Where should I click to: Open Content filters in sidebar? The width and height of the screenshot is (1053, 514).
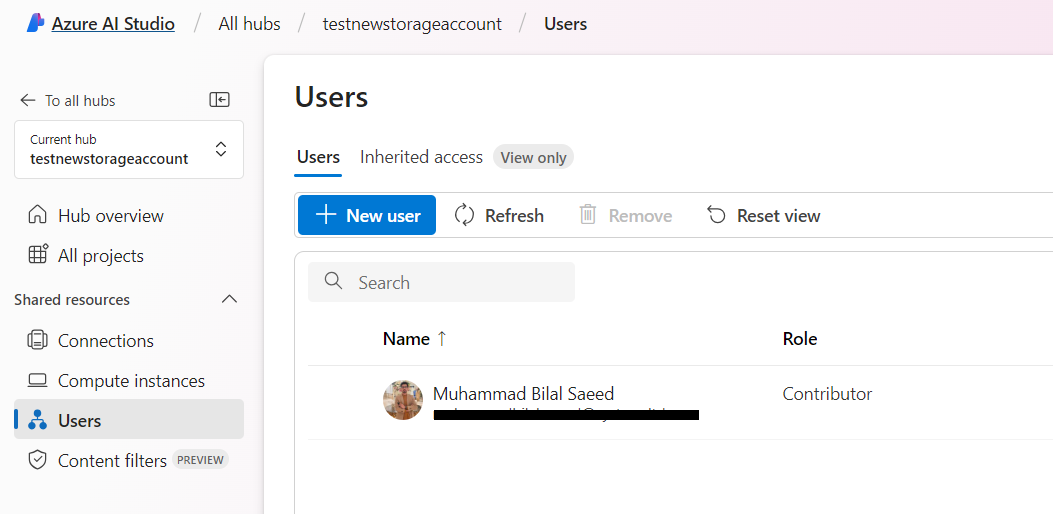click(x=112, y=461)
